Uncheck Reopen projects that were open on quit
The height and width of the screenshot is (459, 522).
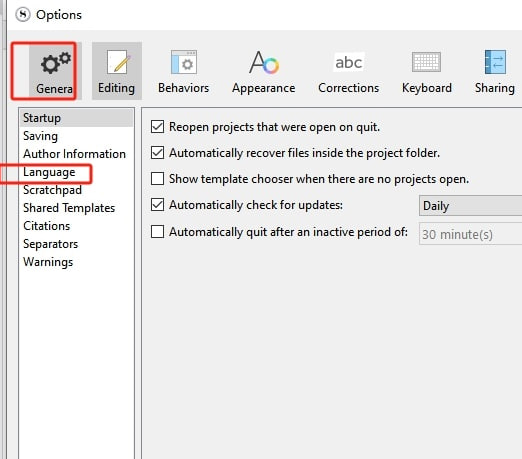click(157, 127)
